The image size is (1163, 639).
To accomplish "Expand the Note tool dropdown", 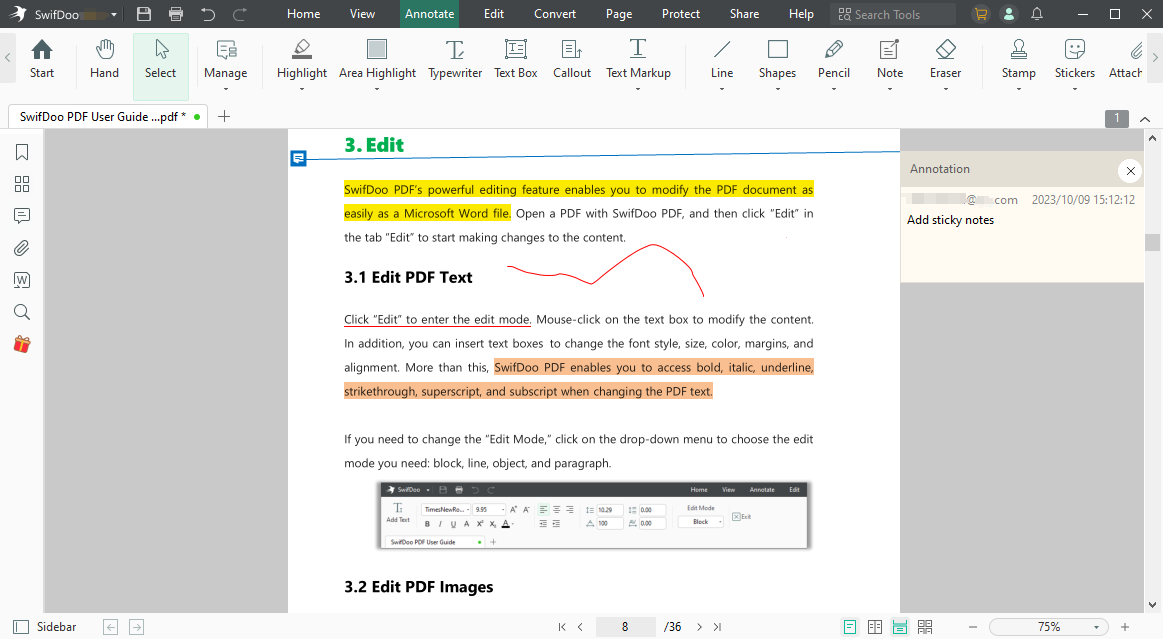I will pos(890,89).
